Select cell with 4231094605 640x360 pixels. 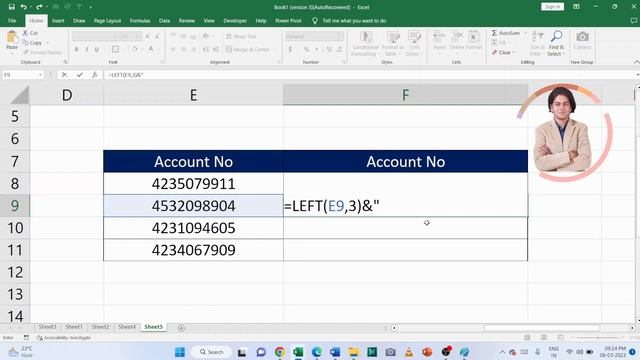coord(193,228)
